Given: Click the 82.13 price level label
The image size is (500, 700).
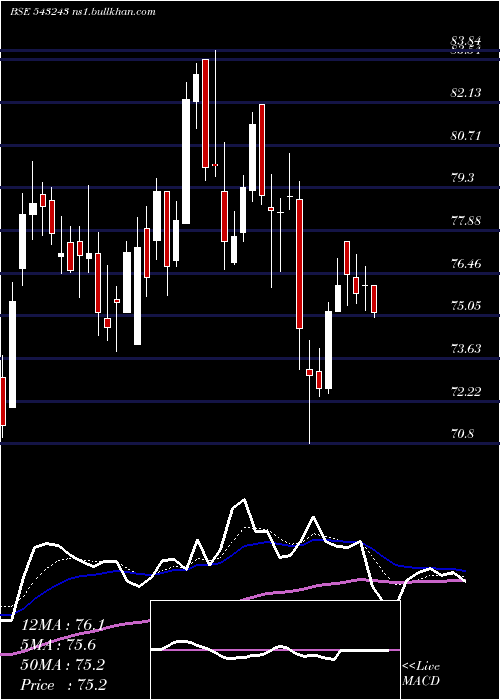Looking at the screenshot, I should (x=466, y=93).
